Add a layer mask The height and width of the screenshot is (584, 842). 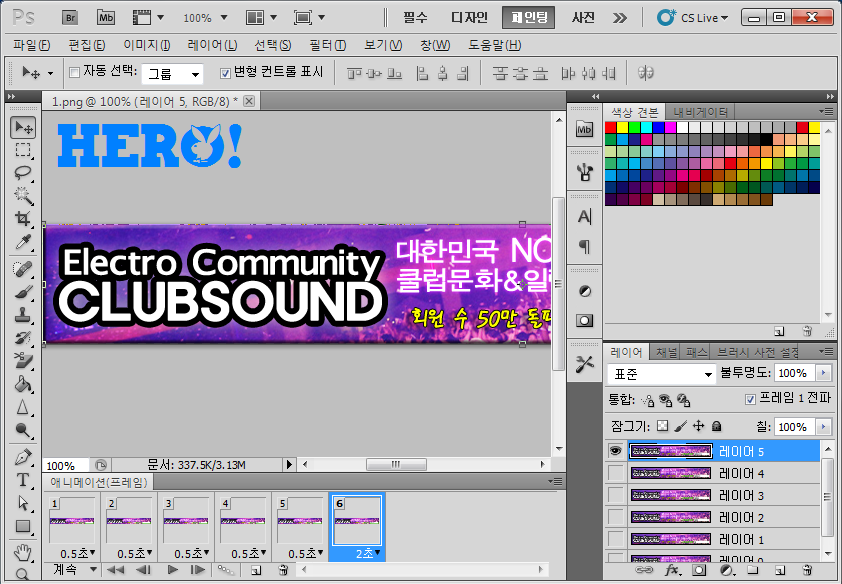(699, 570)
